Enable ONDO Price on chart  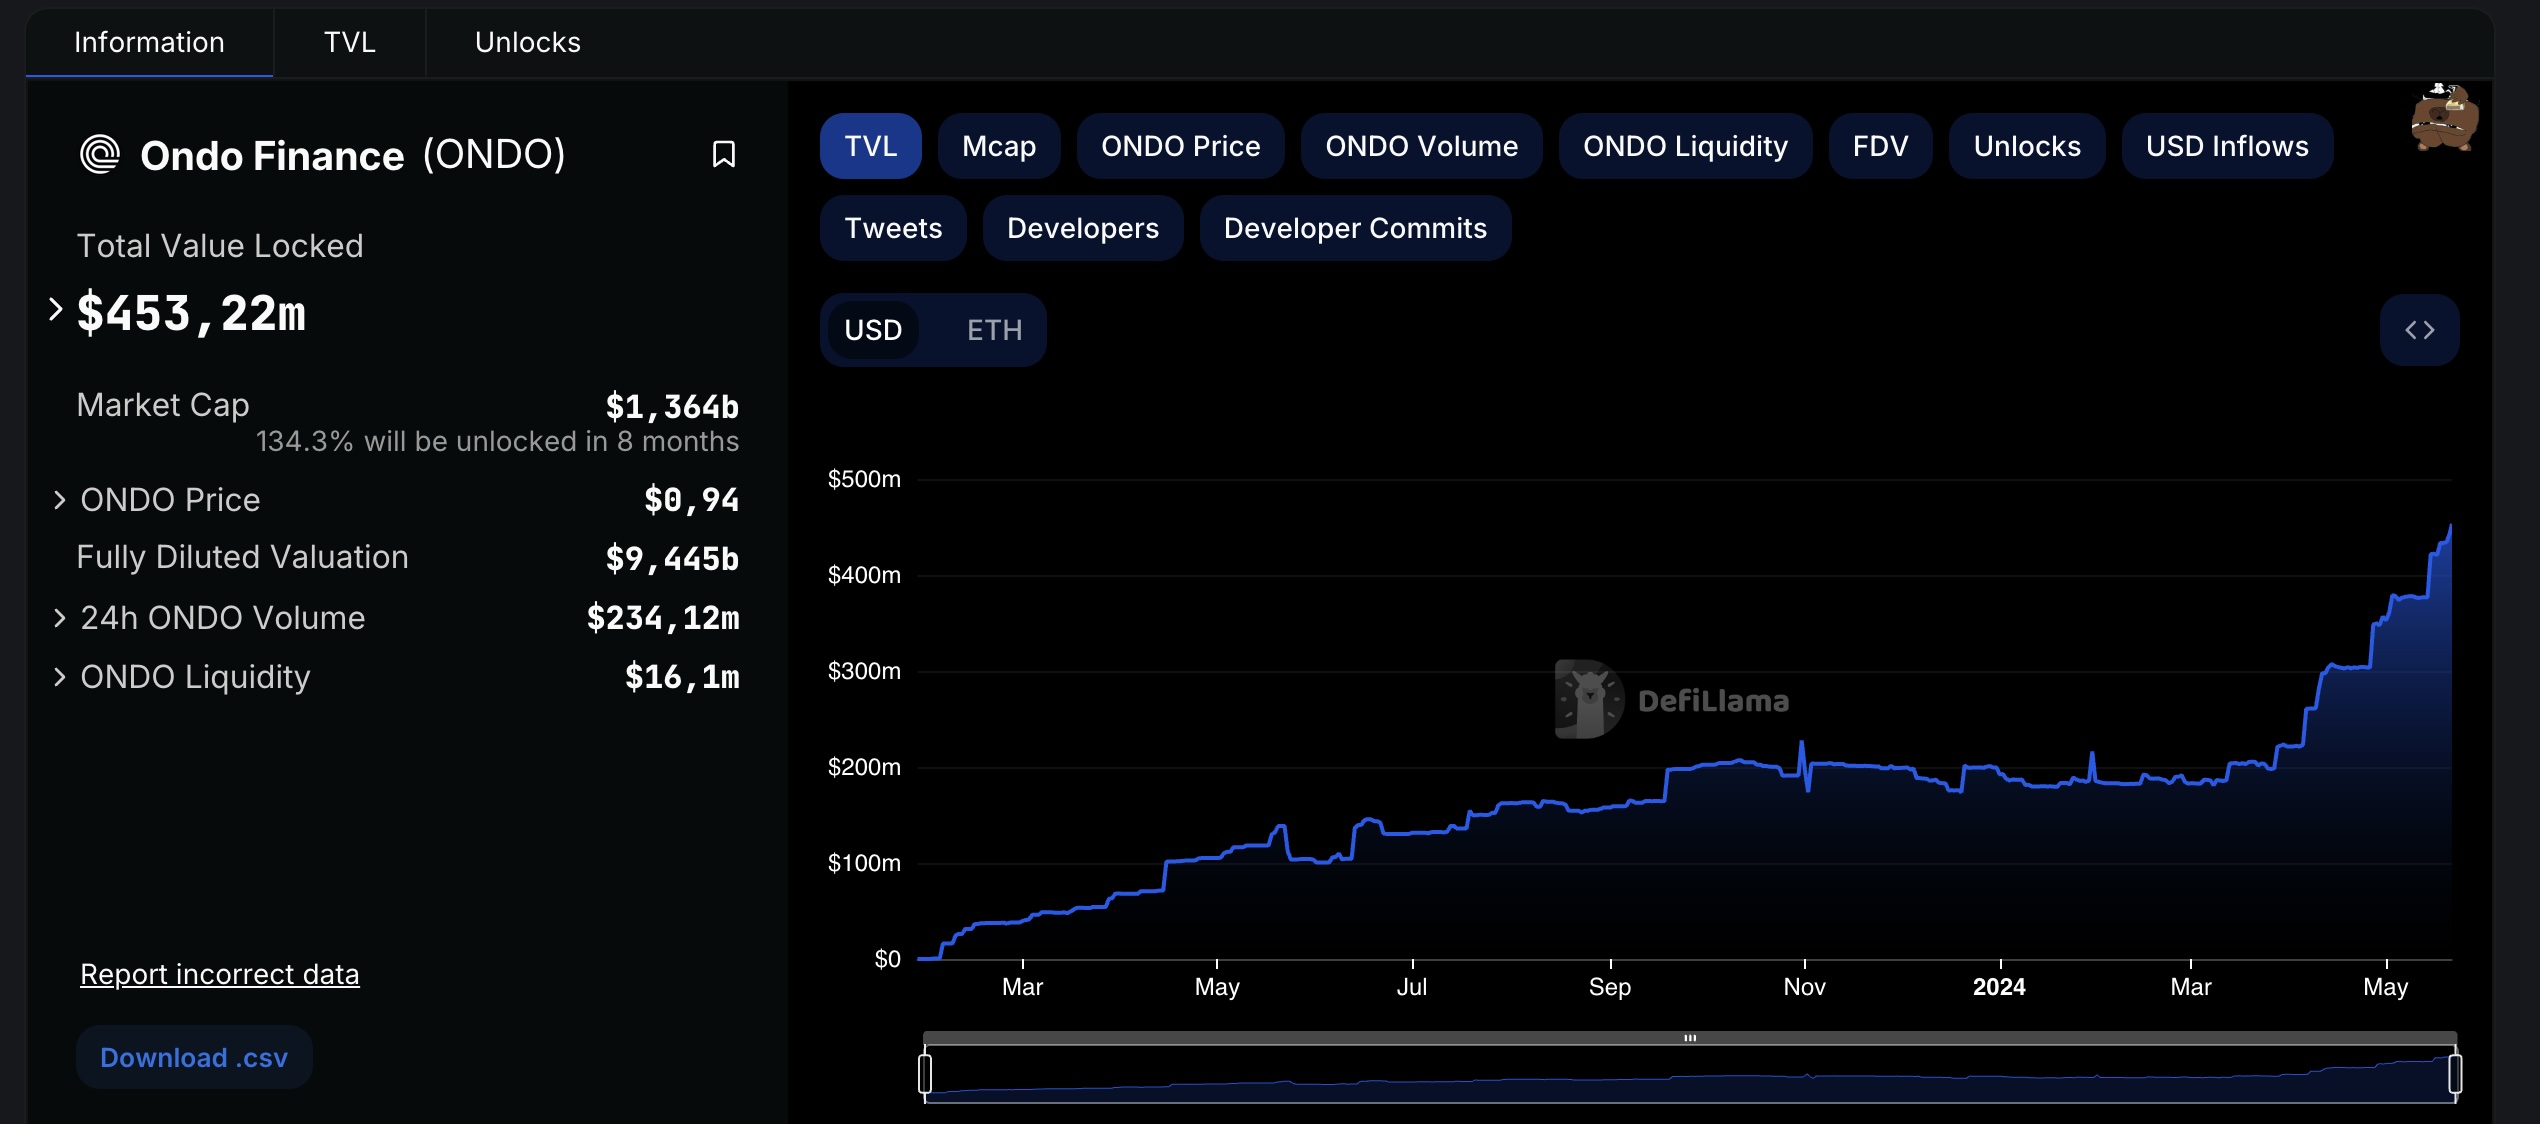[1180, 146]
